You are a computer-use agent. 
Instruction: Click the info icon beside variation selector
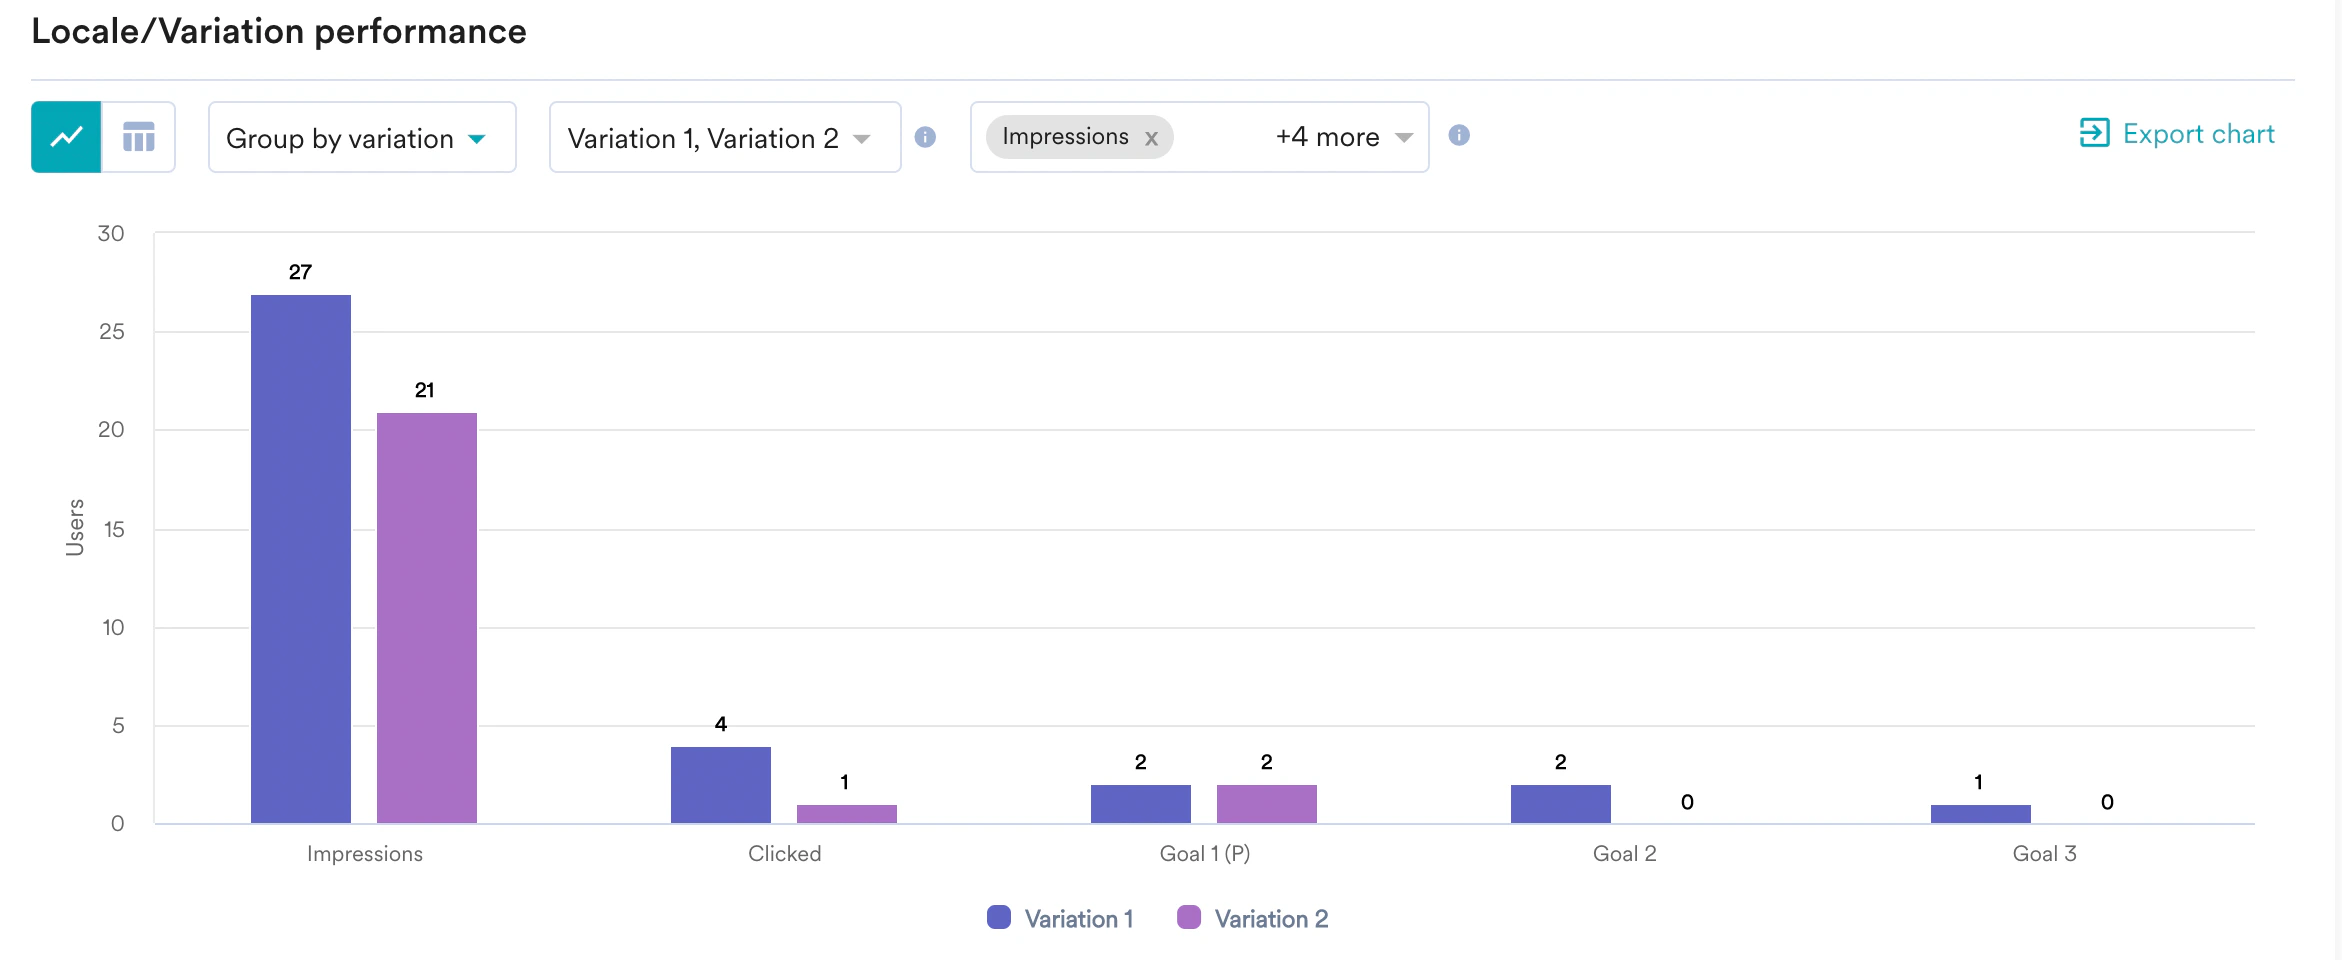(x=926, y=137)
